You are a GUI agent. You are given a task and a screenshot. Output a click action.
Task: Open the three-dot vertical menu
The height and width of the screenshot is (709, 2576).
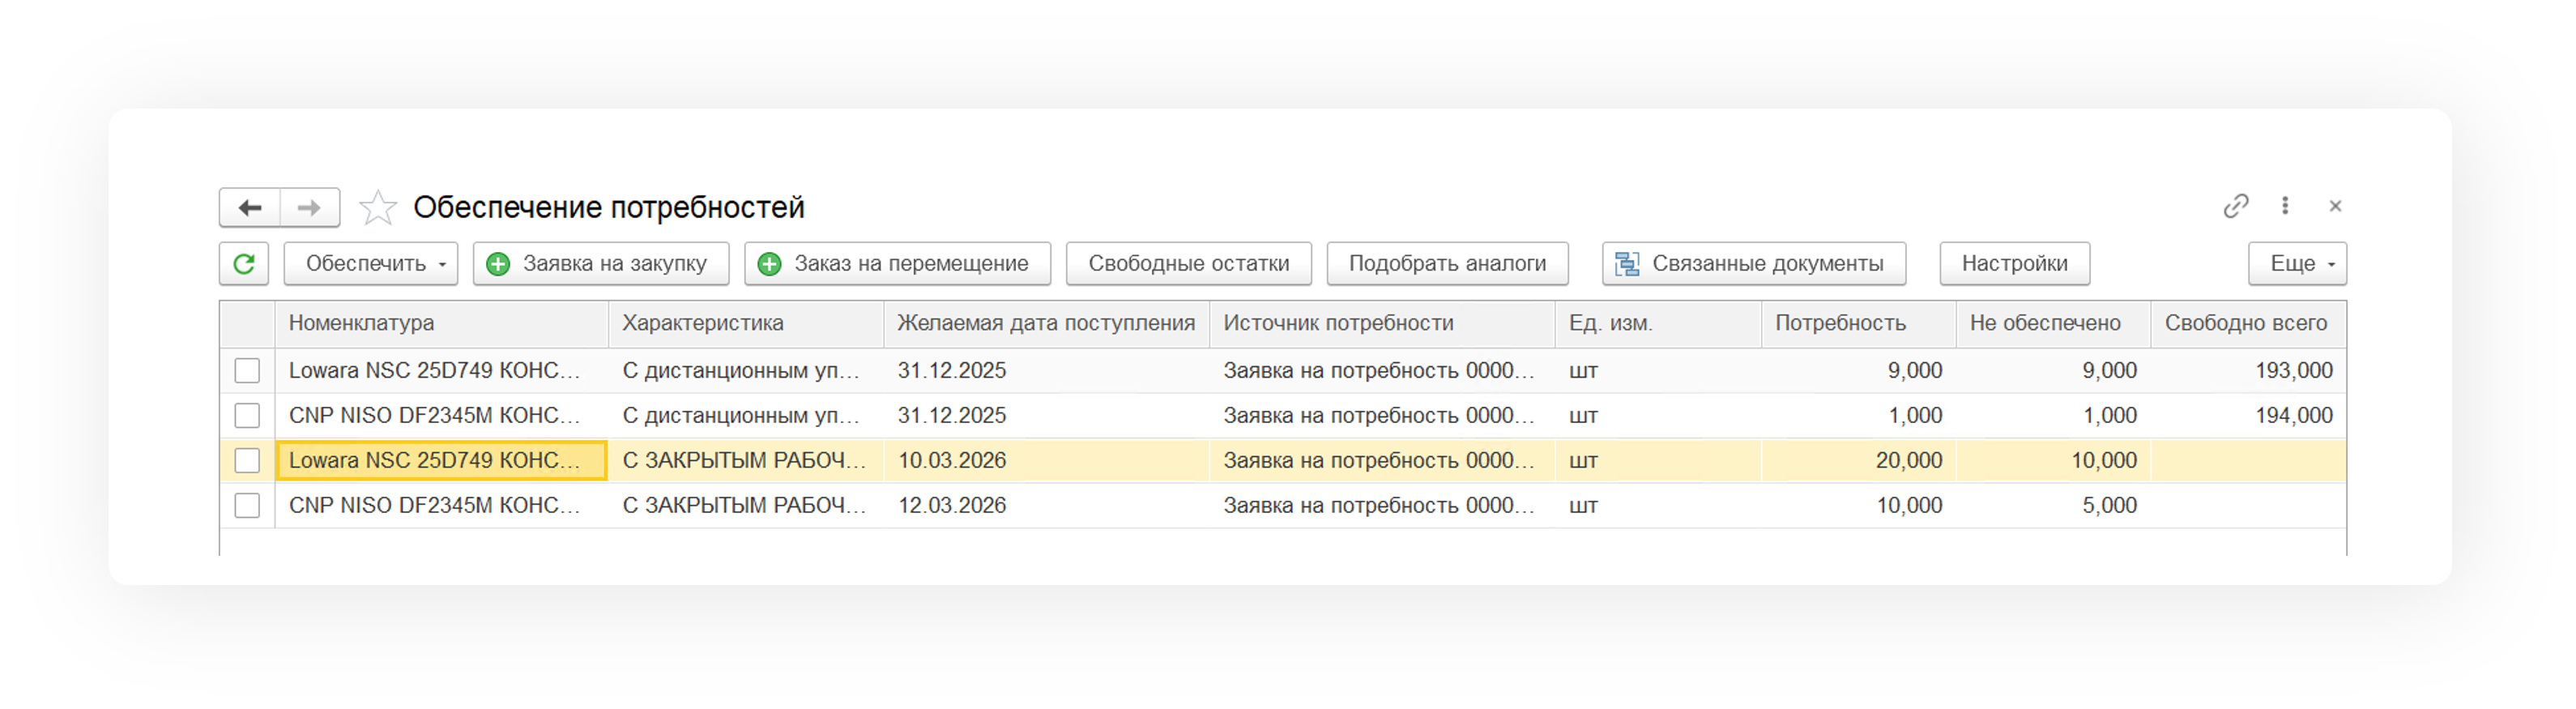click(2285, 206)
